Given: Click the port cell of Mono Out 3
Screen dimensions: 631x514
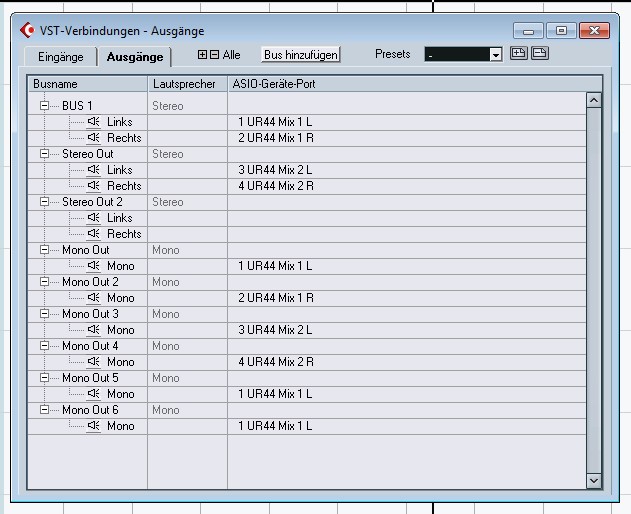Looking at the screenshot, I should (x=407, y=330).
